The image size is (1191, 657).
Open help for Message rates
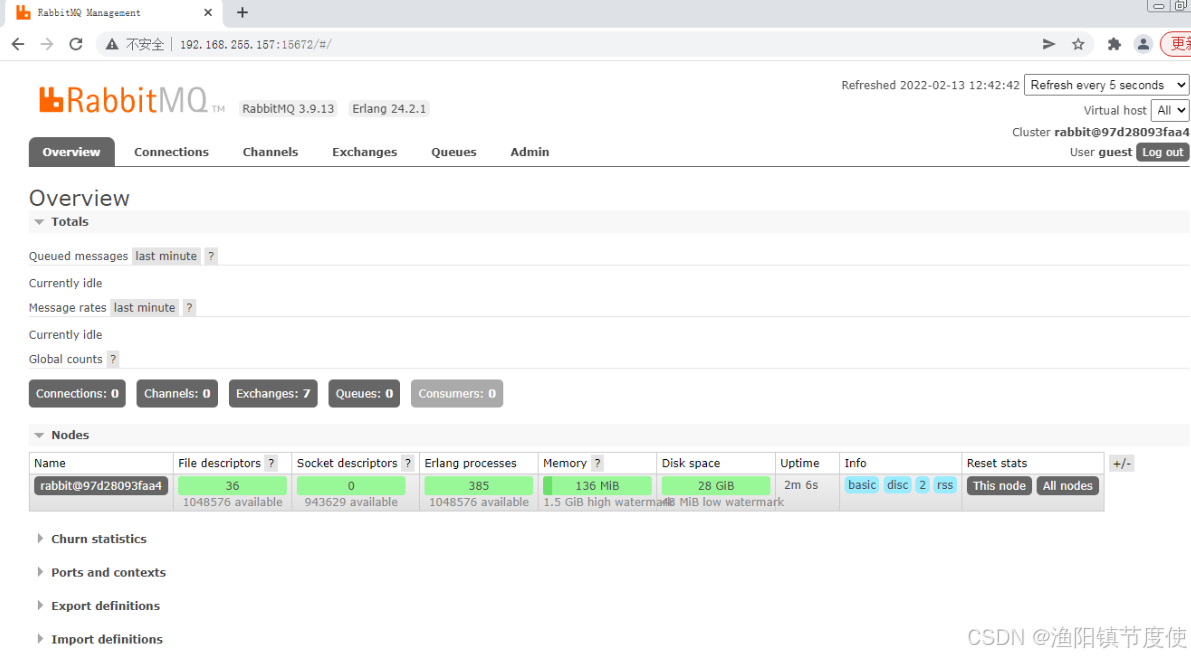point(189,308)
